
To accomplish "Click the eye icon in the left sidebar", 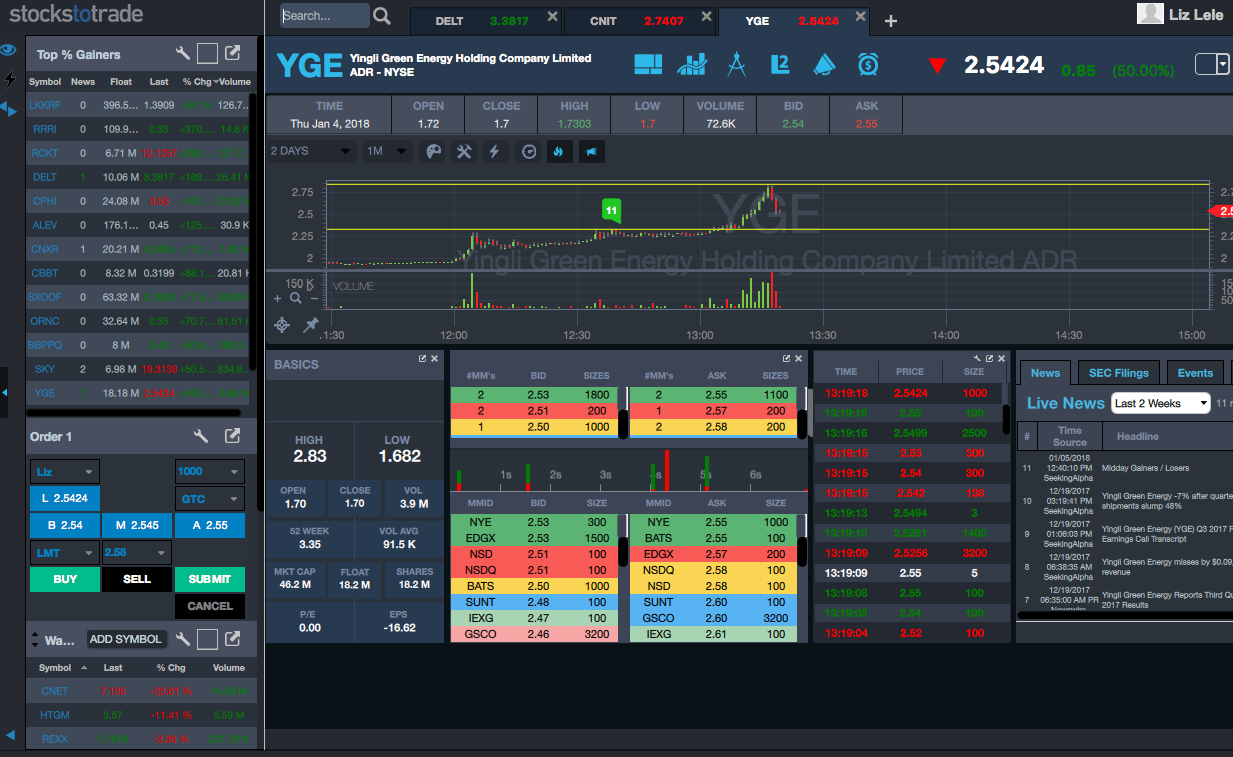I will click(8, 49).
